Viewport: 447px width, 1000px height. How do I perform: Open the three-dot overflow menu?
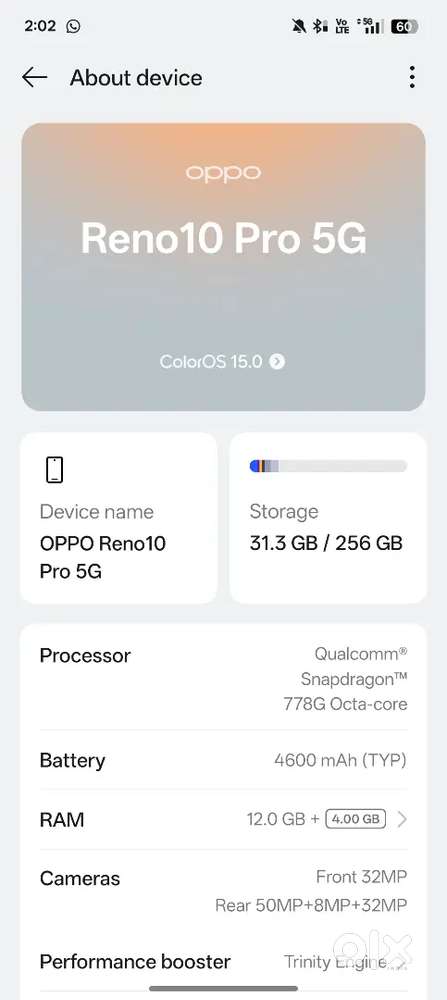[x=413, y=77]
